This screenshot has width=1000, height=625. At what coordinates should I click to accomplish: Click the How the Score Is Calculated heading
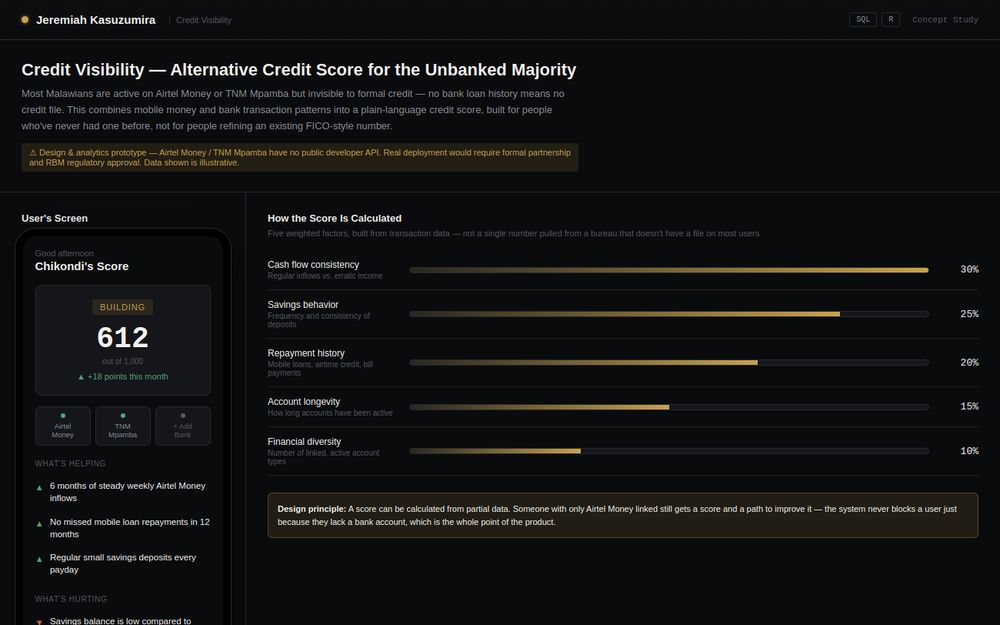334,218
